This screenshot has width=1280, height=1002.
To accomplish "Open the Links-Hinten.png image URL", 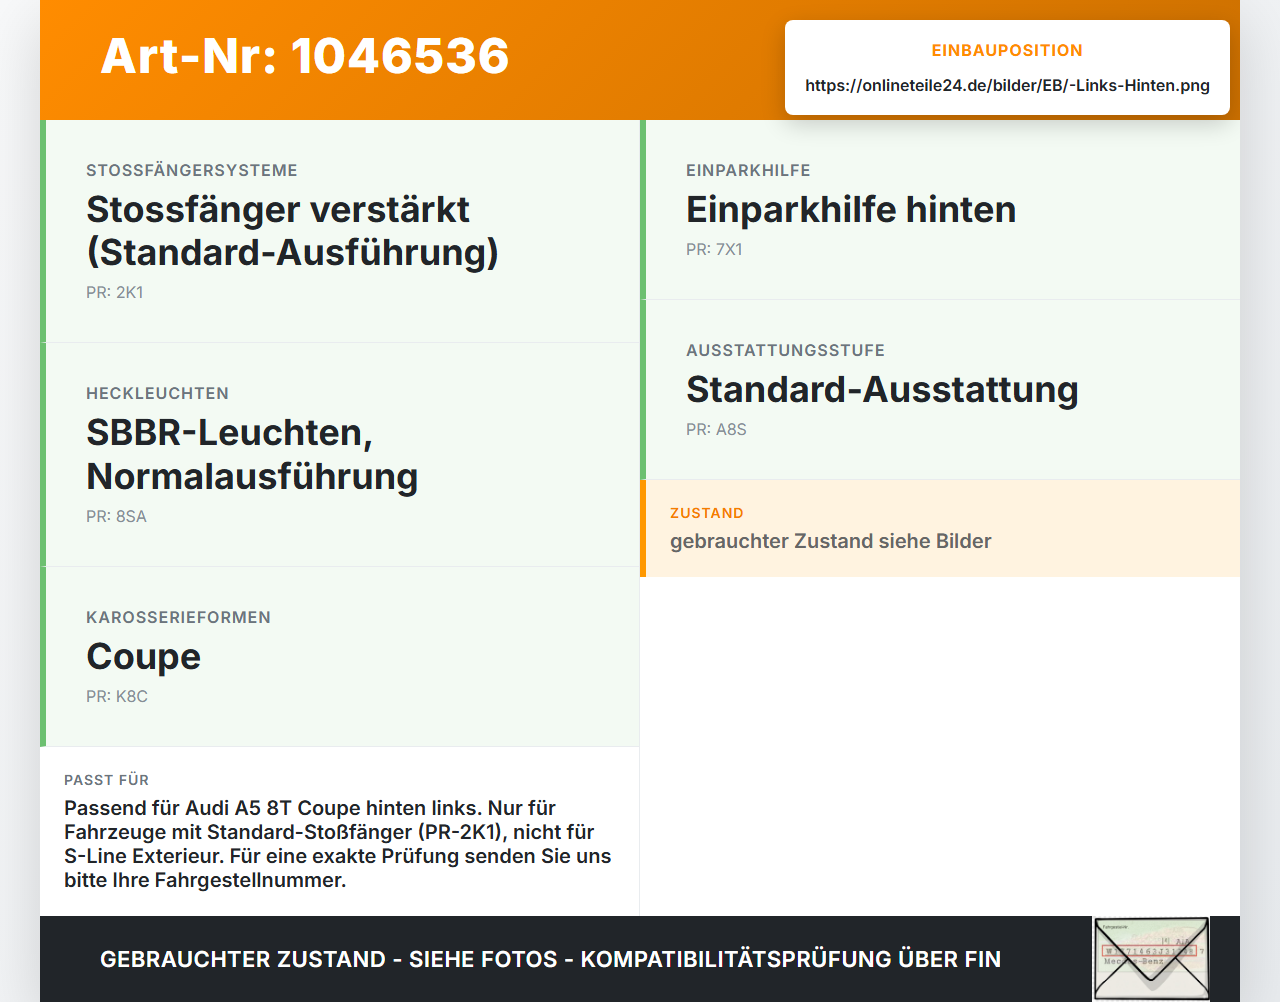I will coord(1007,86).
